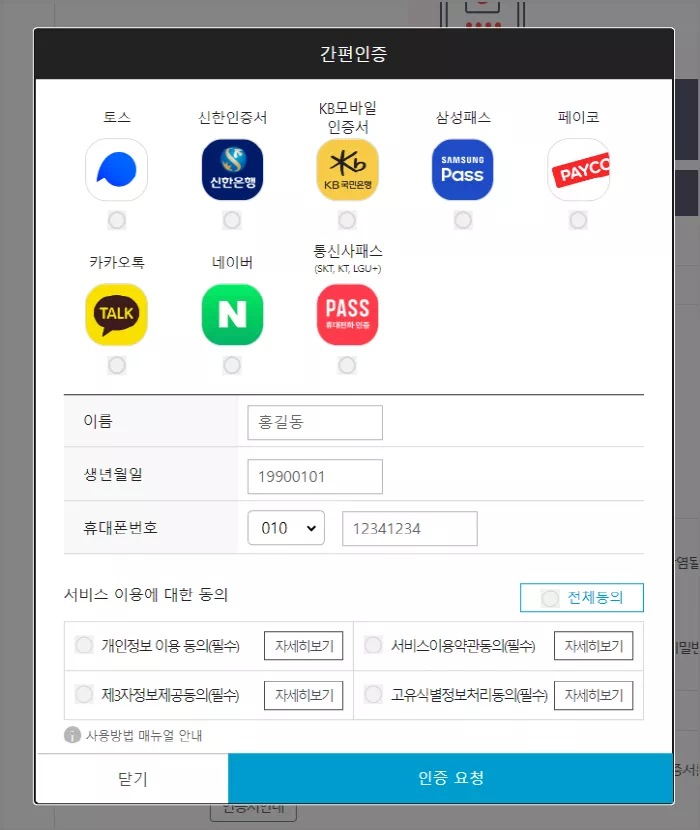This screenshot has width=700, height=830.
Task: Select the radio button under 통신사패스
Action: click(x=347, y=365)
